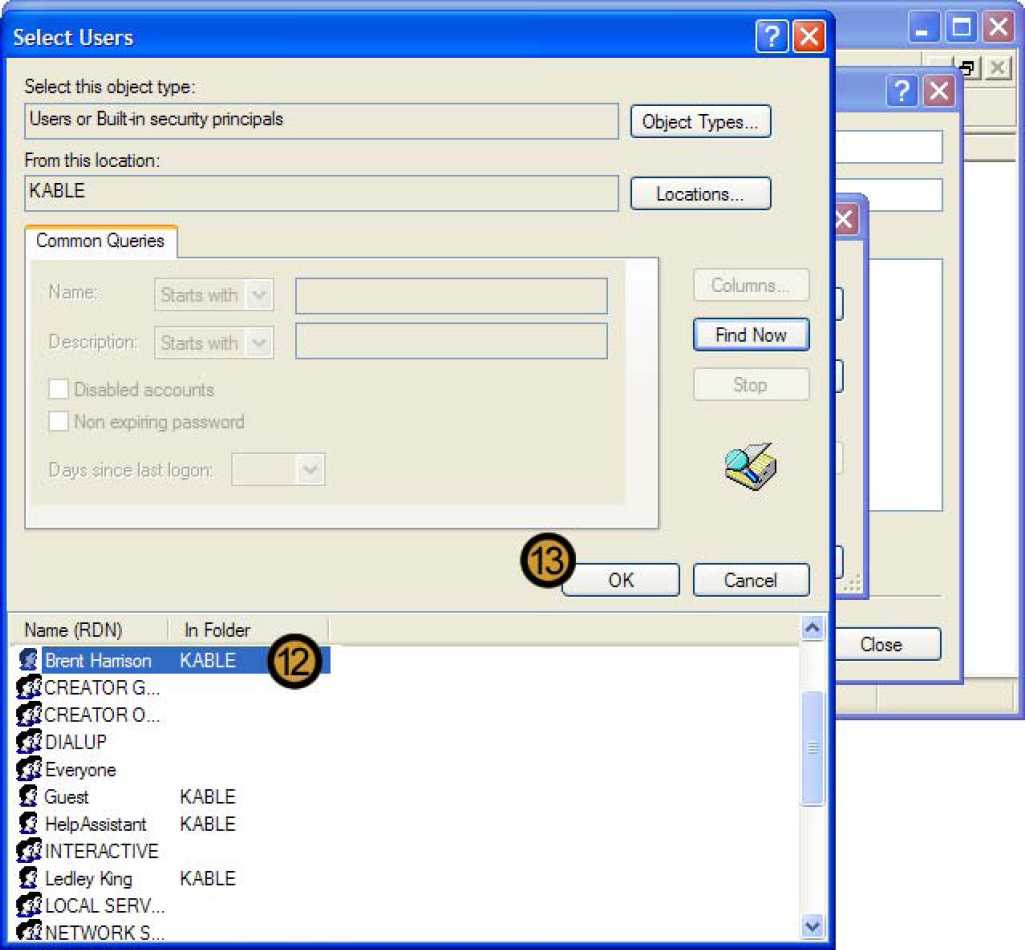Select the CREATOR G... entry text

[x=102, y=688]
